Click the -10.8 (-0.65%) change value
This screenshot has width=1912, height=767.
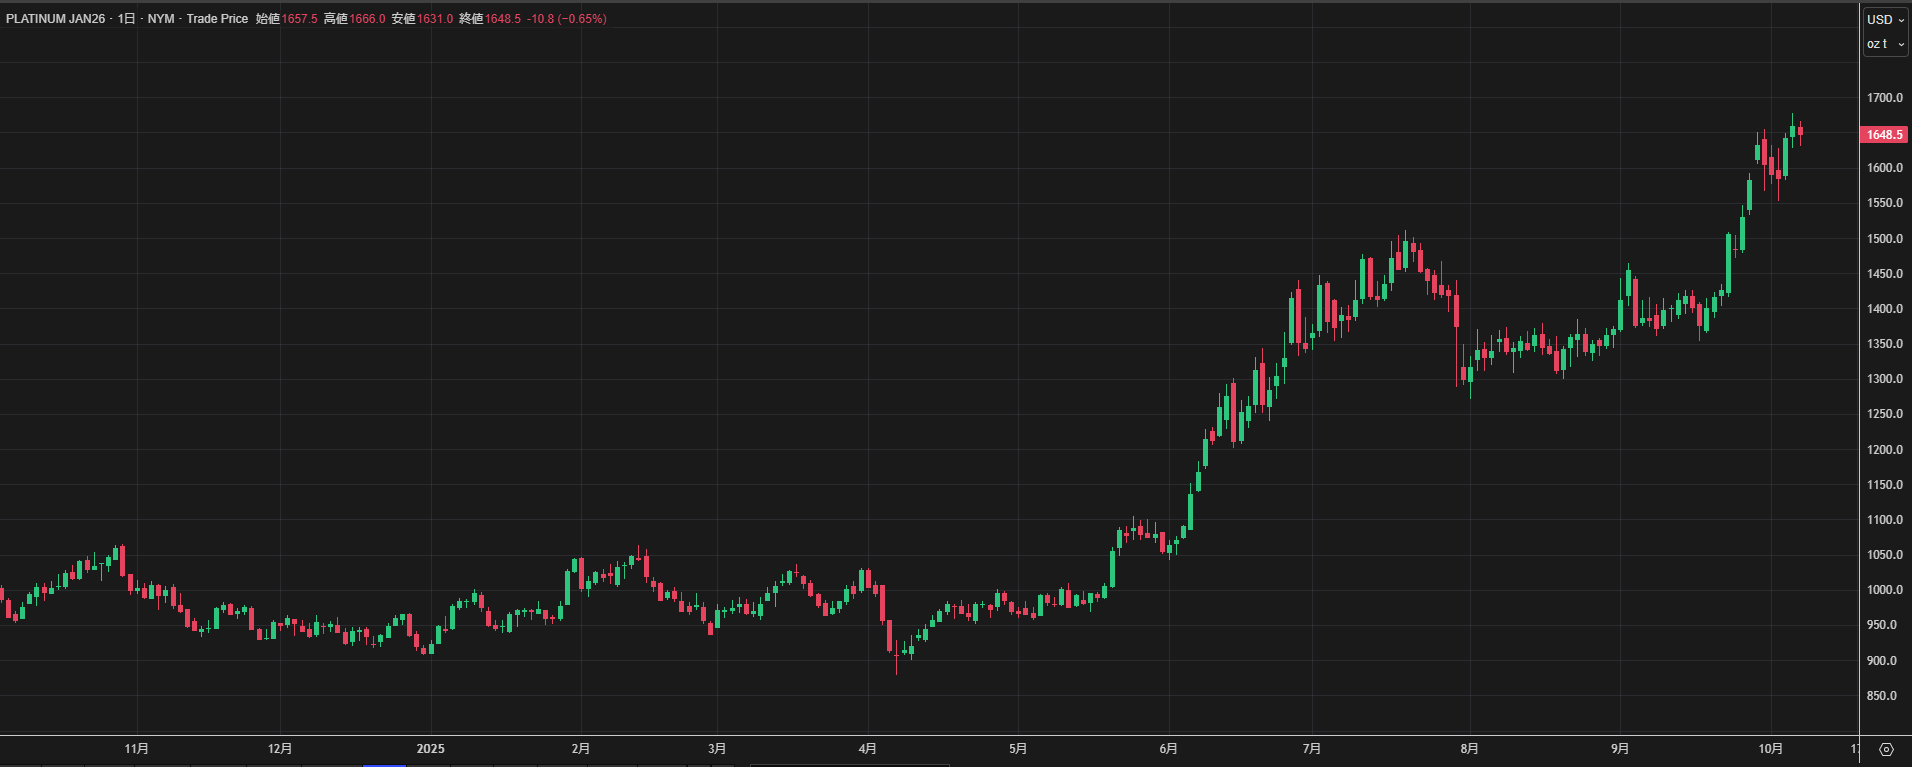(x=567, y=19)
